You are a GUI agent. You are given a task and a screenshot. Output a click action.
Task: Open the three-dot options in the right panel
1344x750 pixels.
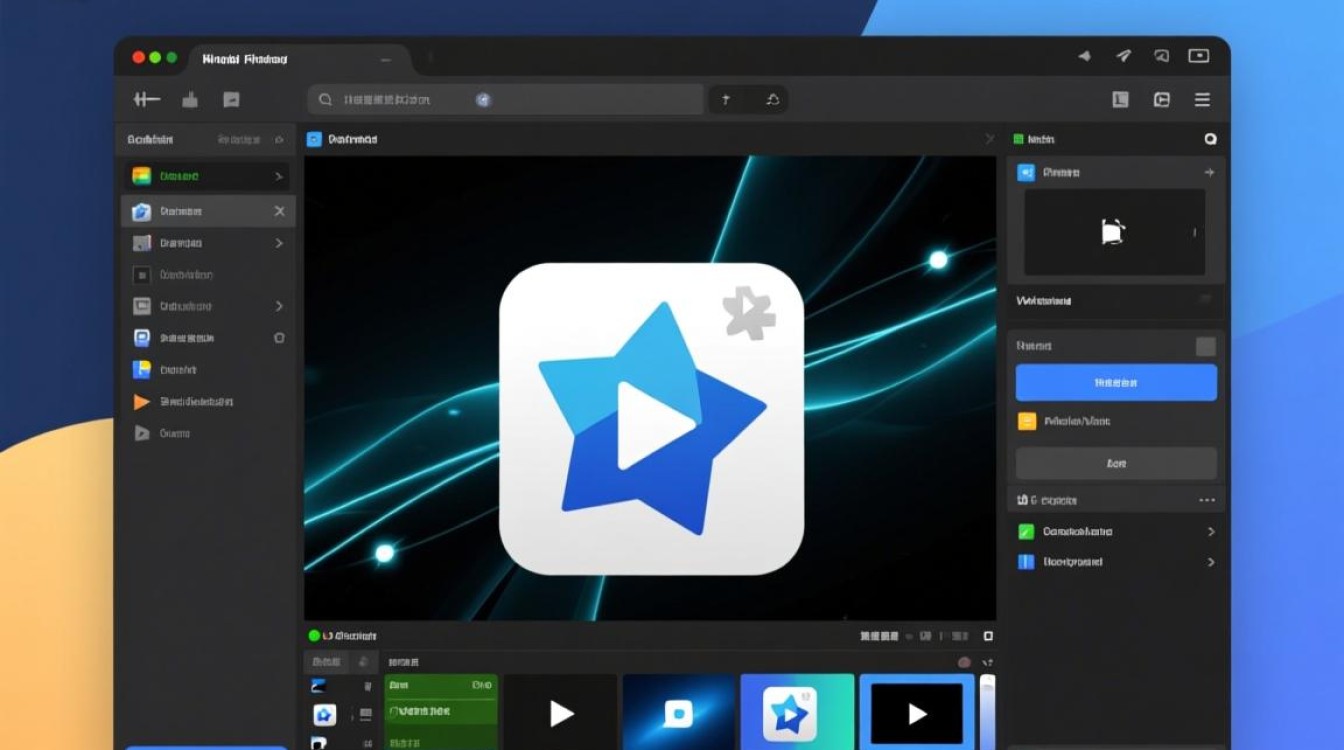coord(1206,500)
